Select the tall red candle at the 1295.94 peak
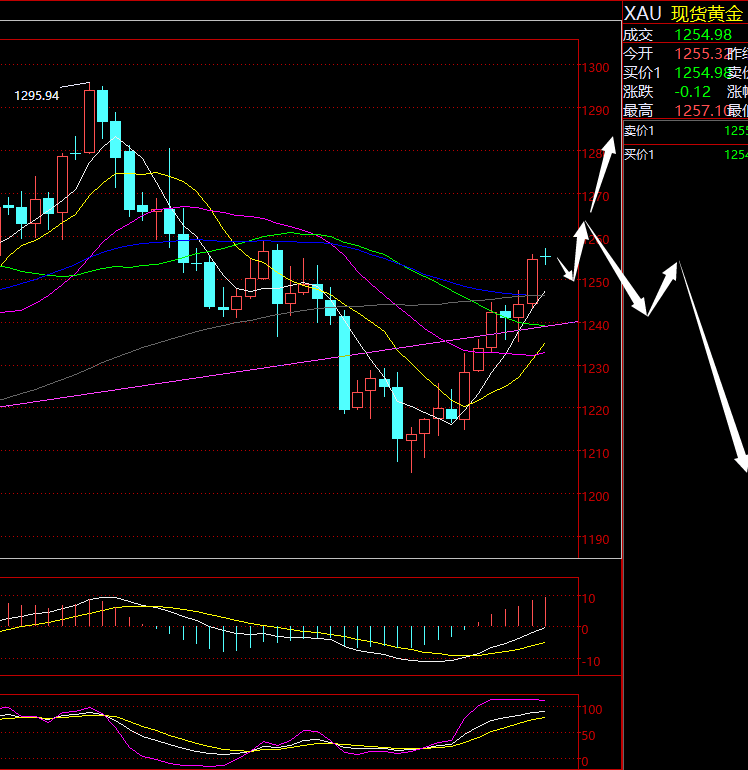Viewport: 748px width, 770px height. click(89, 121)
